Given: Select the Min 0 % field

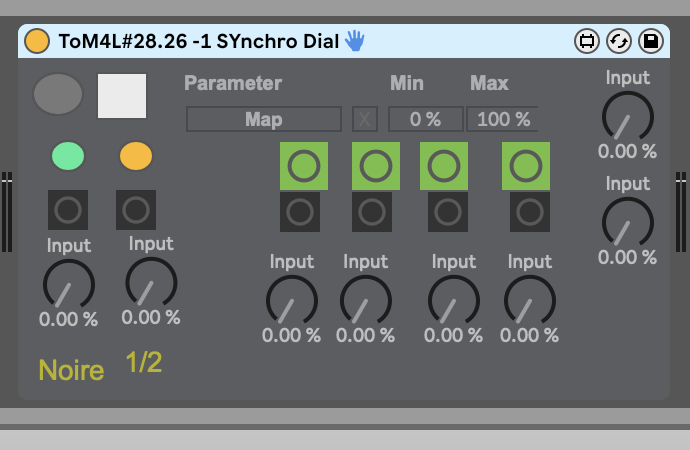Looking at the screenshot, I should [x=426, y=119].
